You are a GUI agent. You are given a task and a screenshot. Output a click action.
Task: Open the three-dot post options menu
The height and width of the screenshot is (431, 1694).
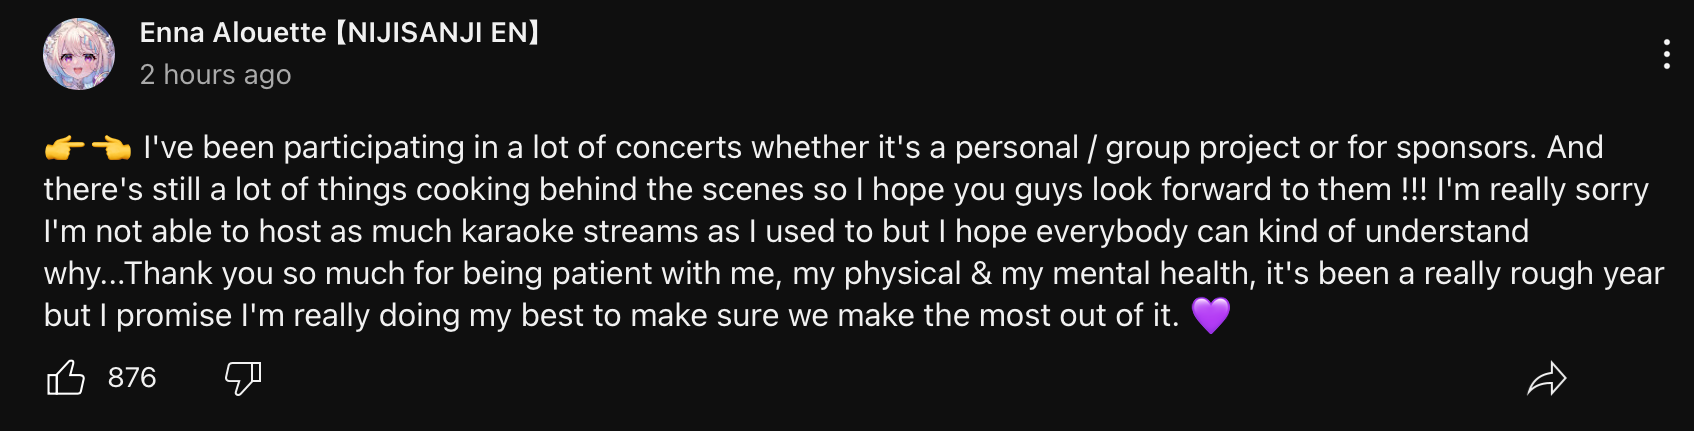pyautogui.click(x=1666, y=54)
